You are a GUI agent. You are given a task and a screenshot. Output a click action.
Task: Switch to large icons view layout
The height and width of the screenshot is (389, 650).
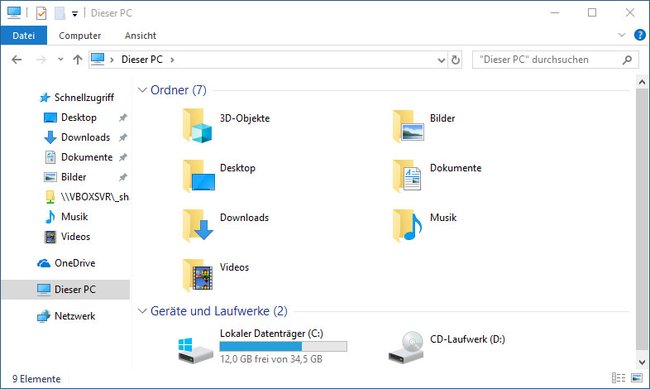(637, 378)
